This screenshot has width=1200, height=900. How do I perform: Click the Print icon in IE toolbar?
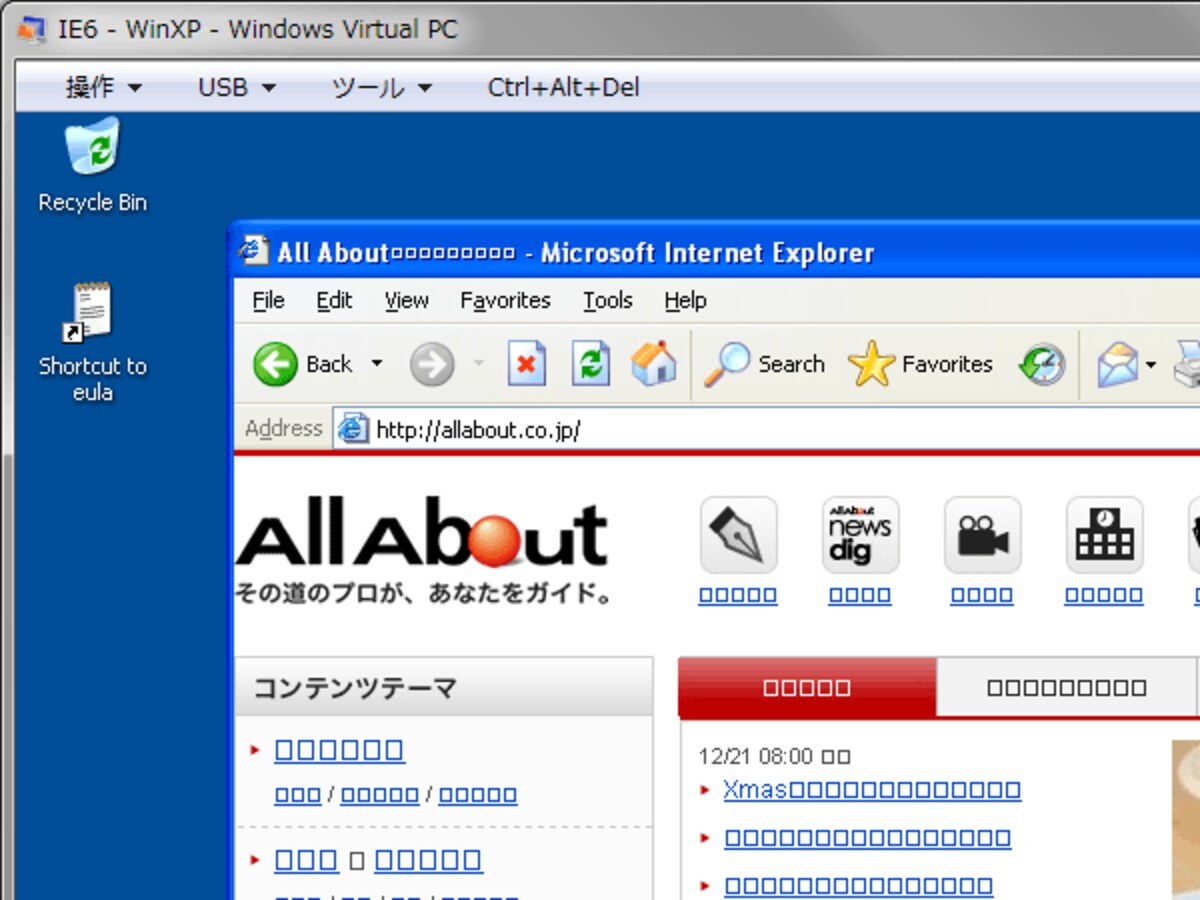tap(1187, 365)
